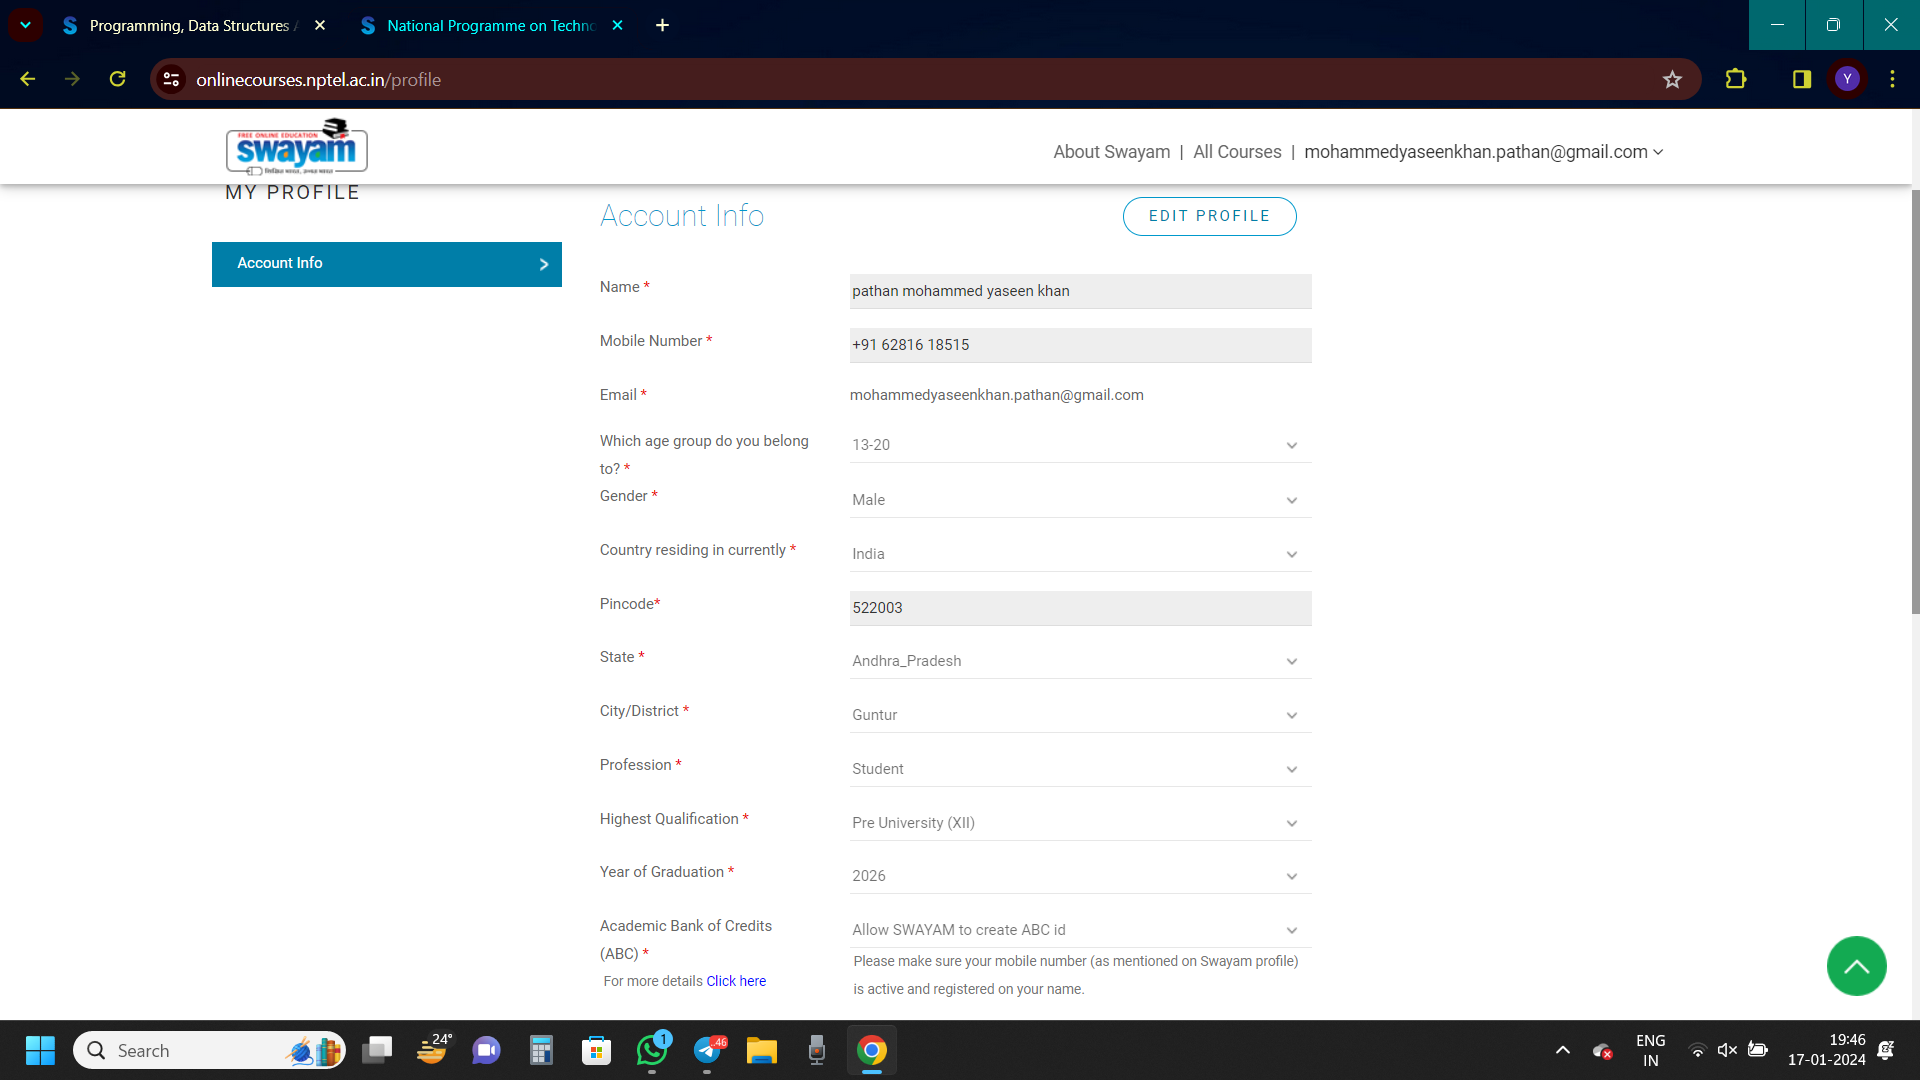Click the battery tray icon
1920x1080 pixels.
[1757, 1050]
